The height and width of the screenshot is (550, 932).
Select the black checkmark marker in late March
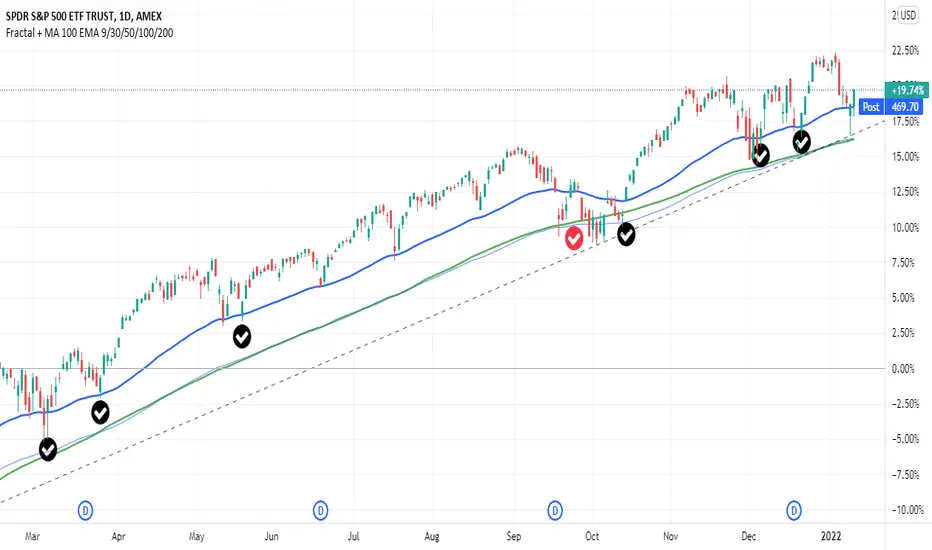[100, 412]
